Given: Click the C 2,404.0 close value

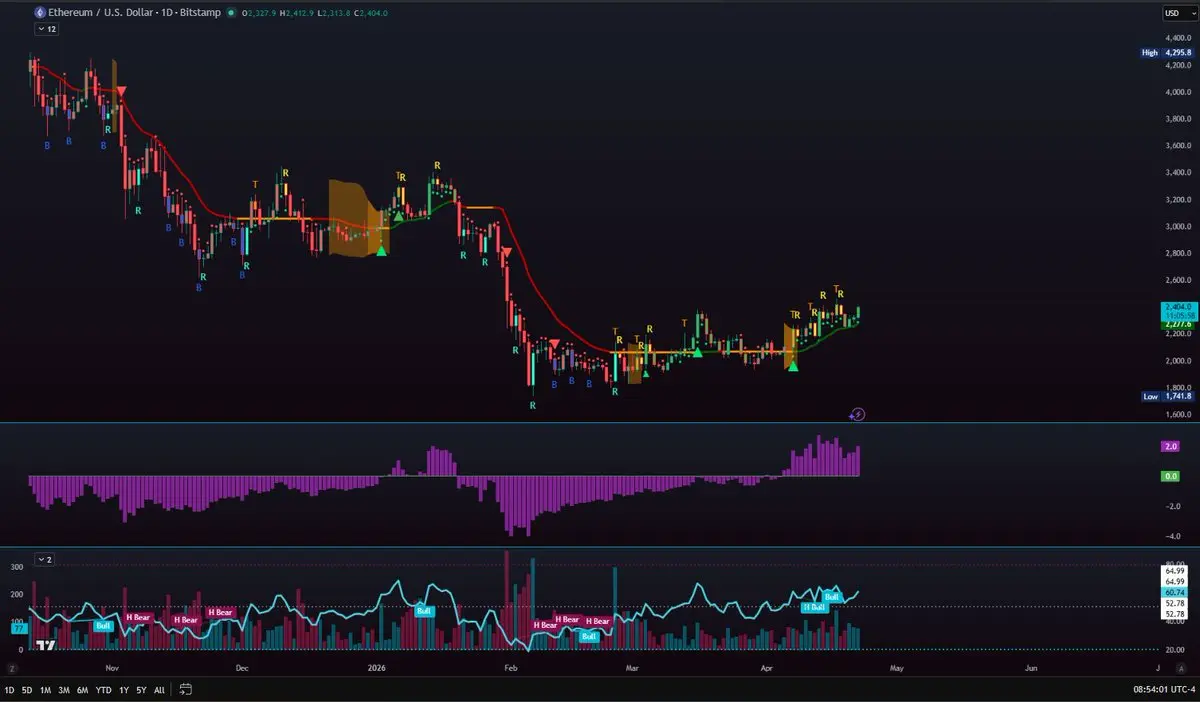Looking at the screenshot, I should coord(369,13).
